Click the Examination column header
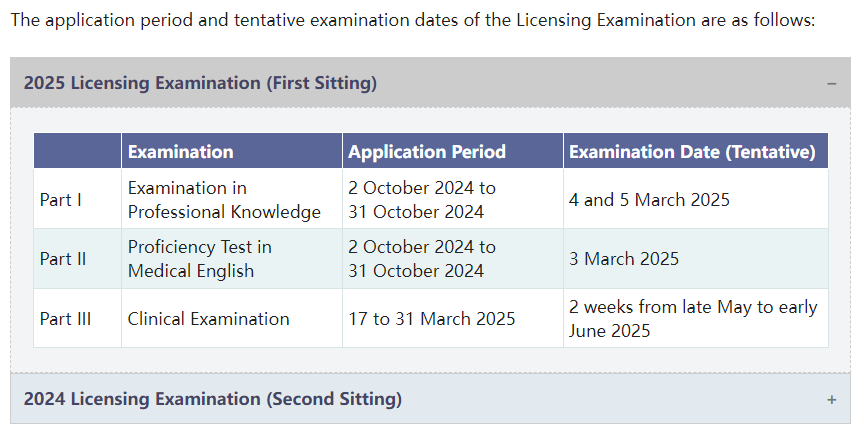The height and width of the screenshot is (440, 864). (232, 151)
